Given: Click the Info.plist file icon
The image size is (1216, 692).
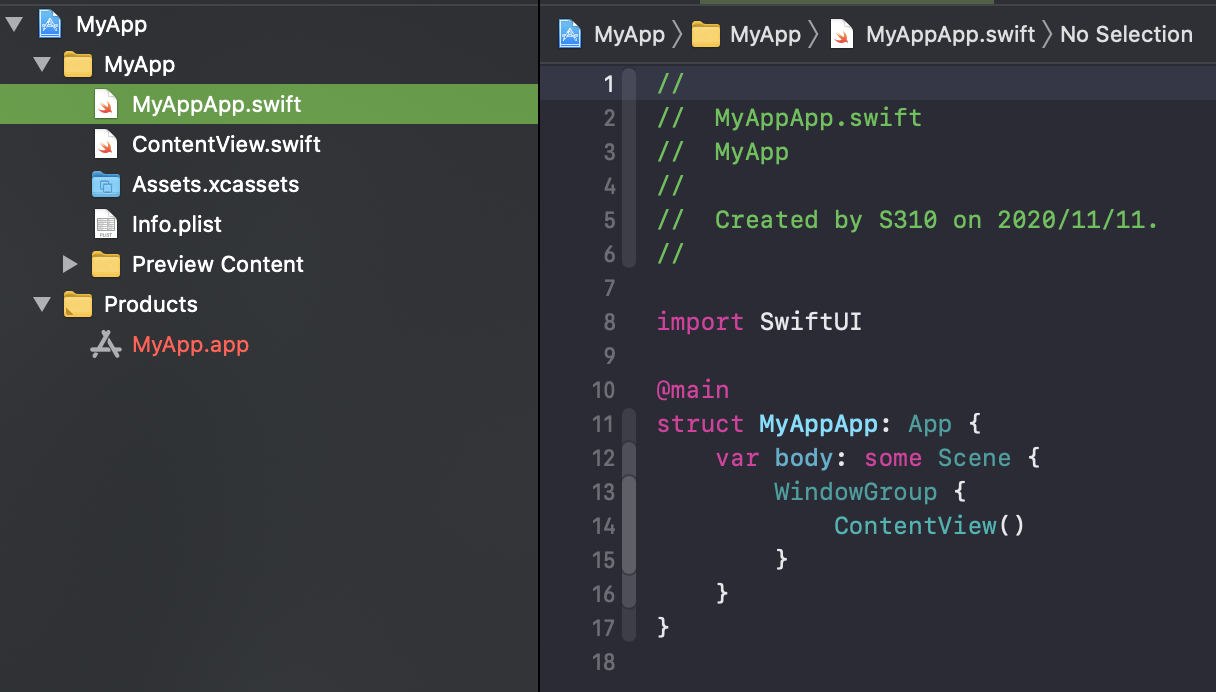Looking at the screenshot, I should coord(105,224).
